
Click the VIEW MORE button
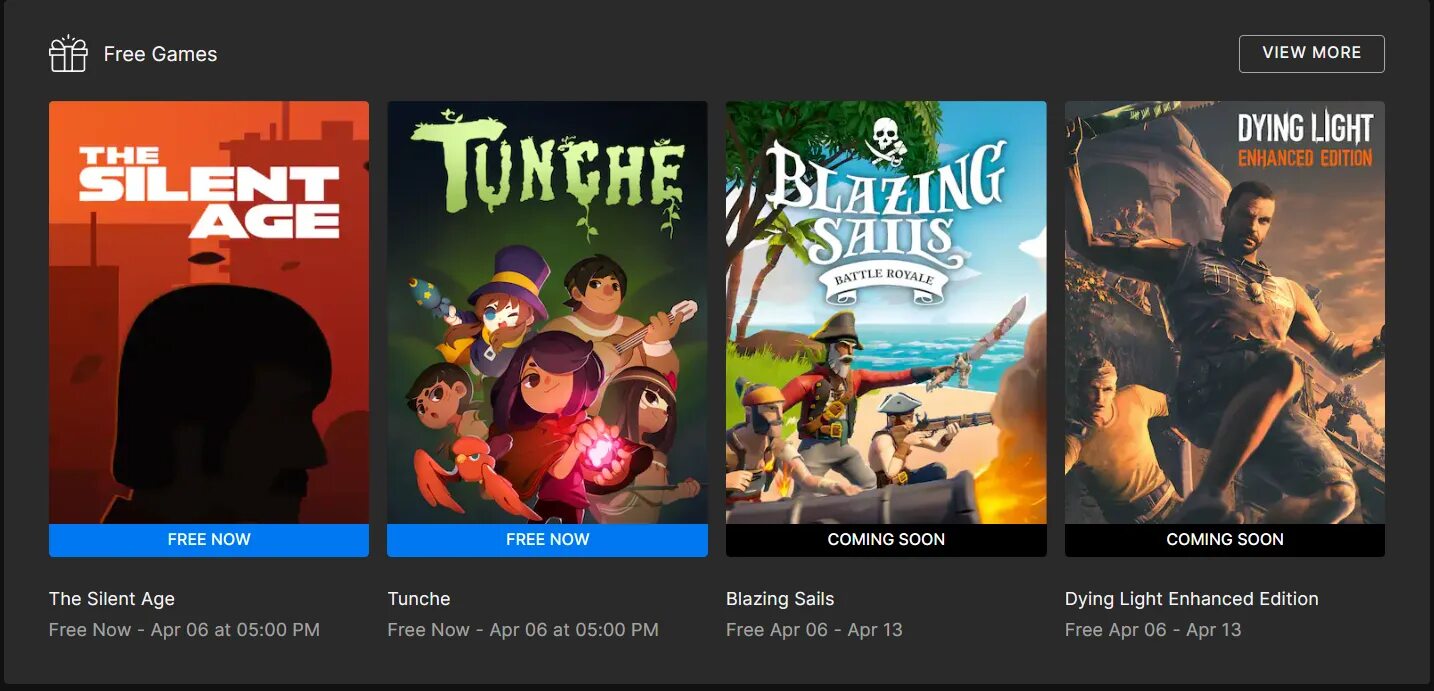pos(1311,53)
